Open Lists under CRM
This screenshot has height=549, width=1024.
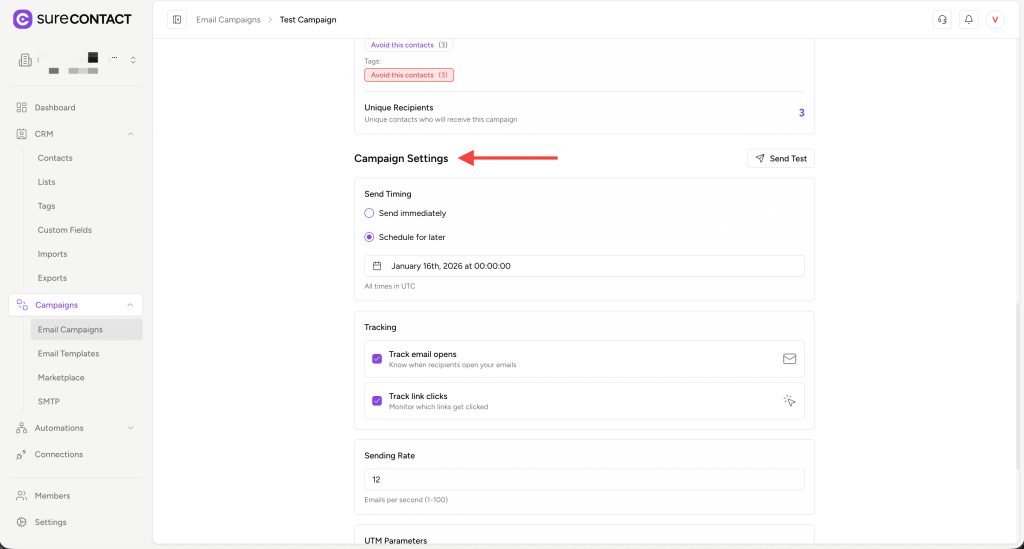[x=46, y=182]
